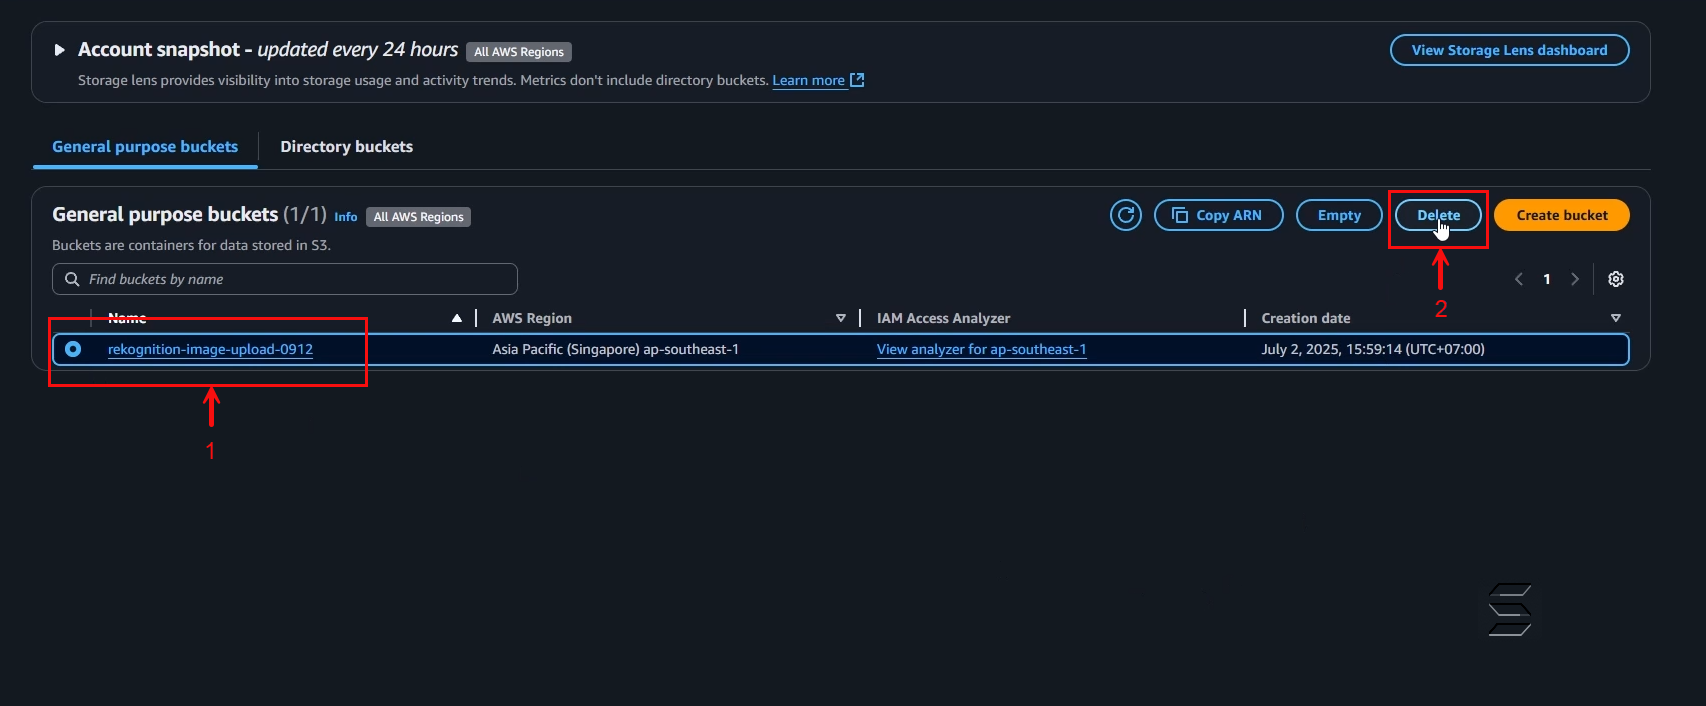The width and height of the screenshot is (1706, 706).
Task: Expand the Account snapshot section
Action: pos(59,50)
